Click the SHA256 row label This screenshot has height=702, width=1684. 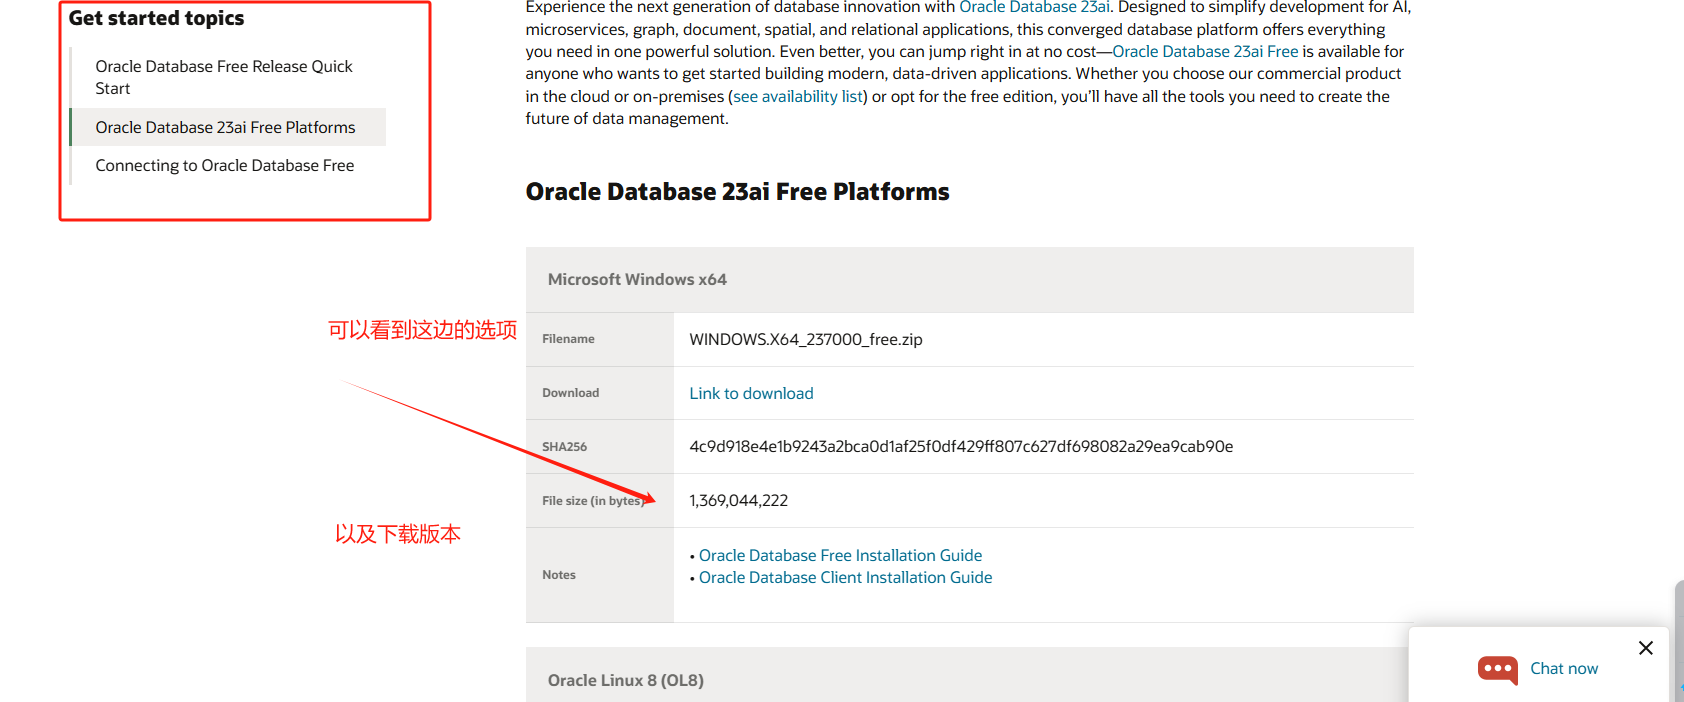pyautogui.click(x=564, y=447)
